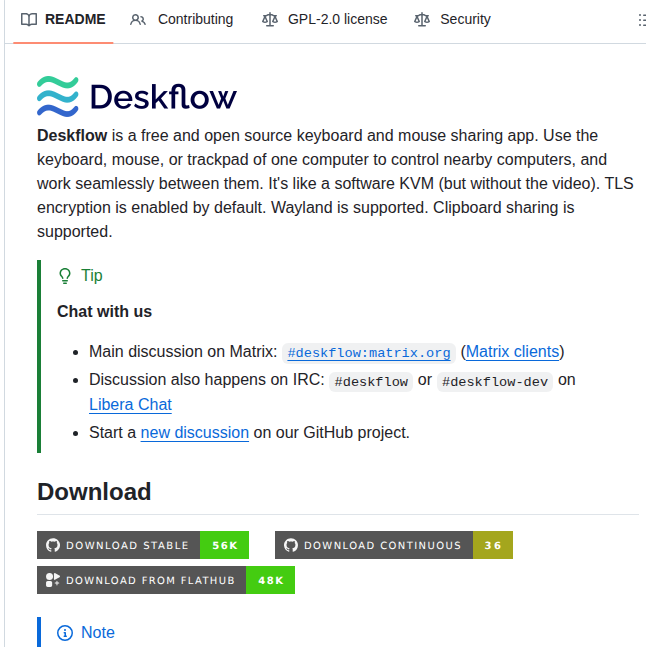Click the Download from Flathub badge

click(x=166, y=580)
